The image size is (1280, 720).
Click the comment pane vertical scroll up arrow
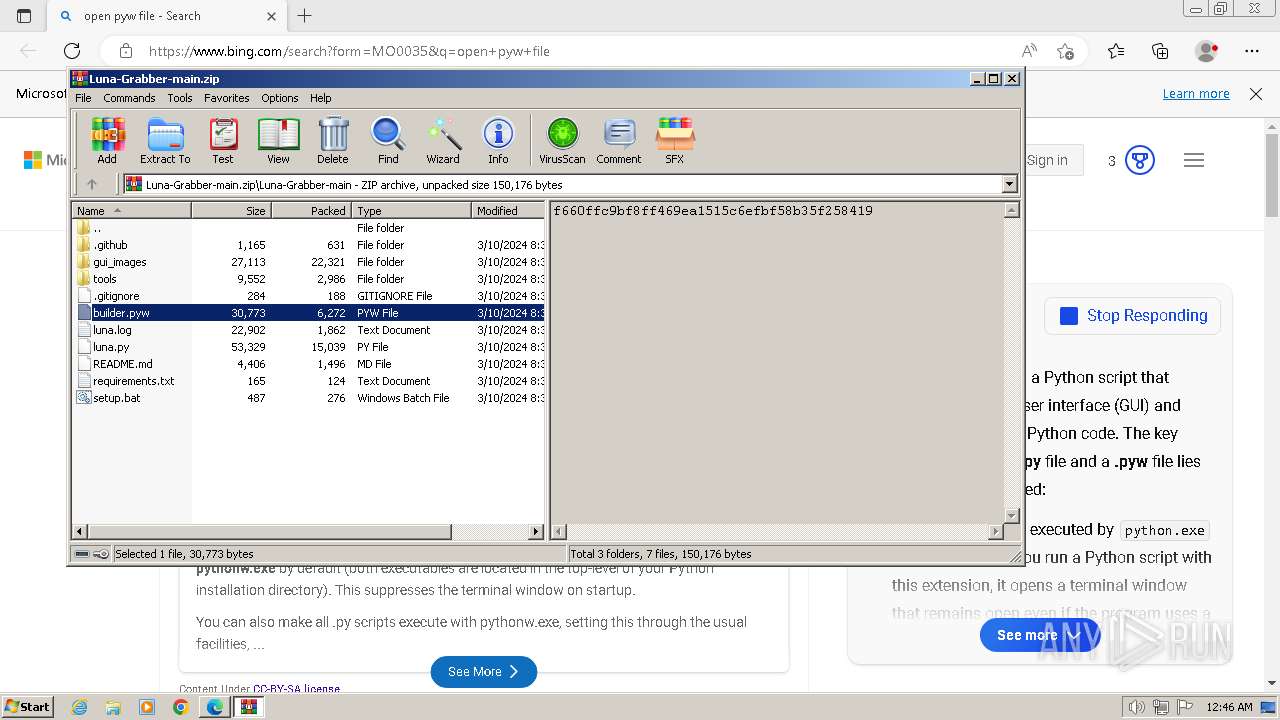[1011, 210]
